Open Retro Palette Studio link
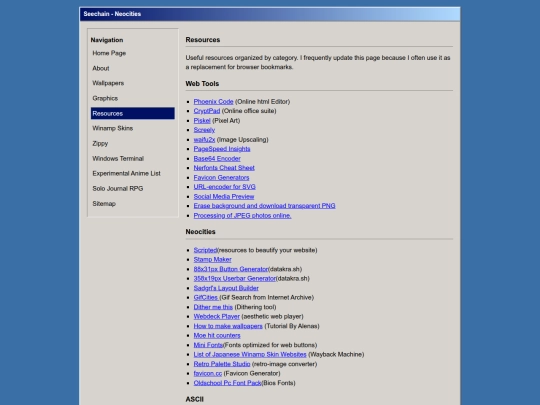540x405 pixels. click(222, 364)
